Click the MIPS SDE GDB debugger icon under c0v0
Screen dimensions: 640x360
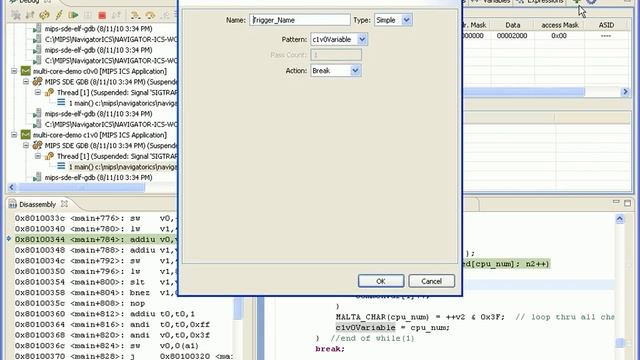pos(38,82)
